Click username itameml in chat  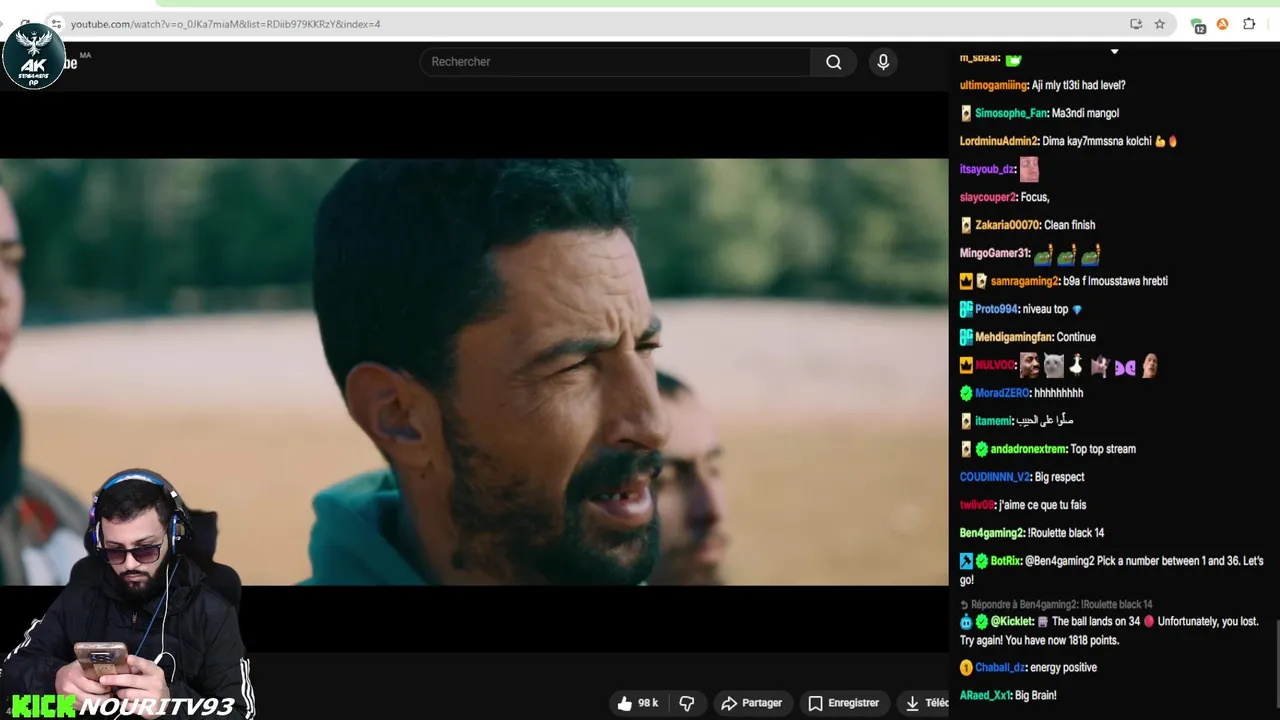click(993, 421)
